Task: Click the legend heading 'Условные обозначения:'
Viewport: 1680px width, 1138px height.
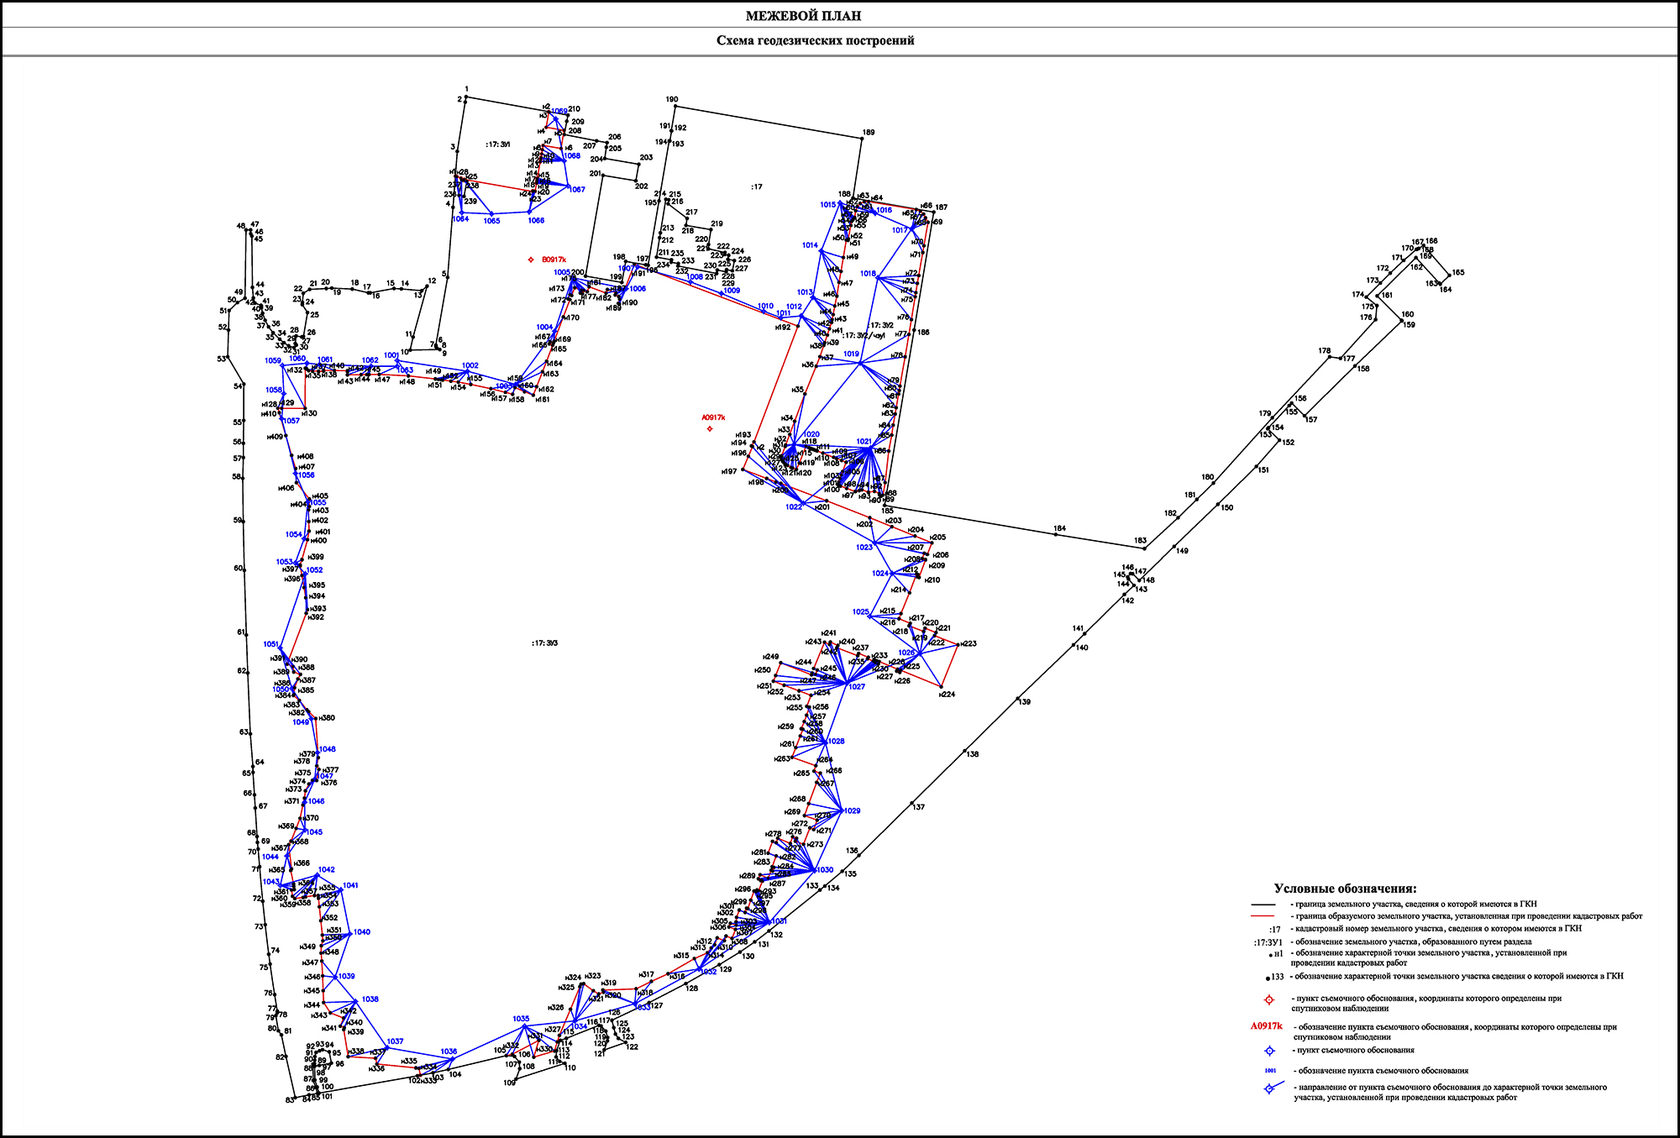Action: 1345,888
